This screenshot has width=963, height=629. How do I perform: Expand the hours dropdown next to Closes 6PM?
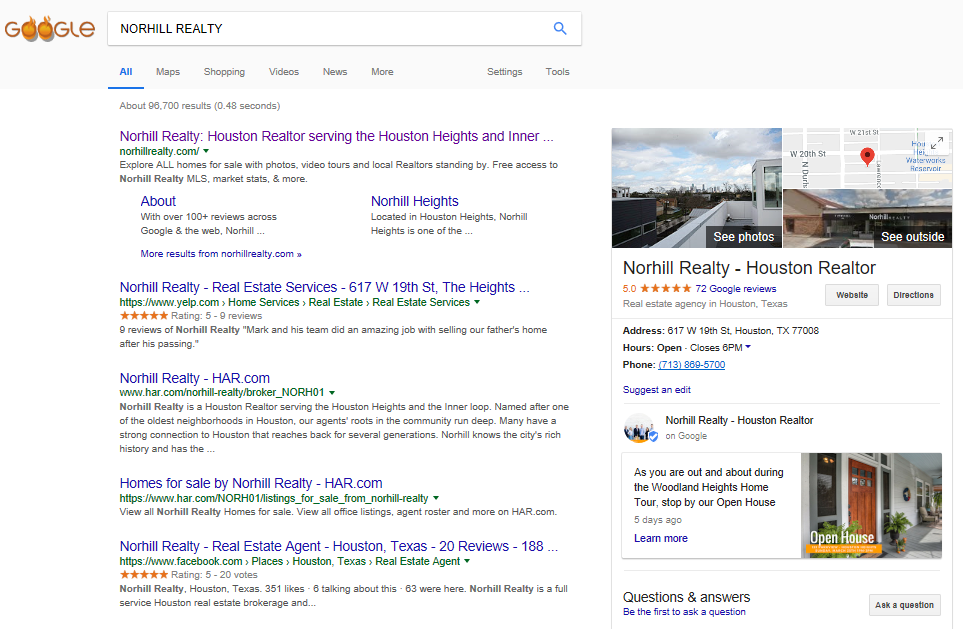pyautogui.click(x=748, y=347)
